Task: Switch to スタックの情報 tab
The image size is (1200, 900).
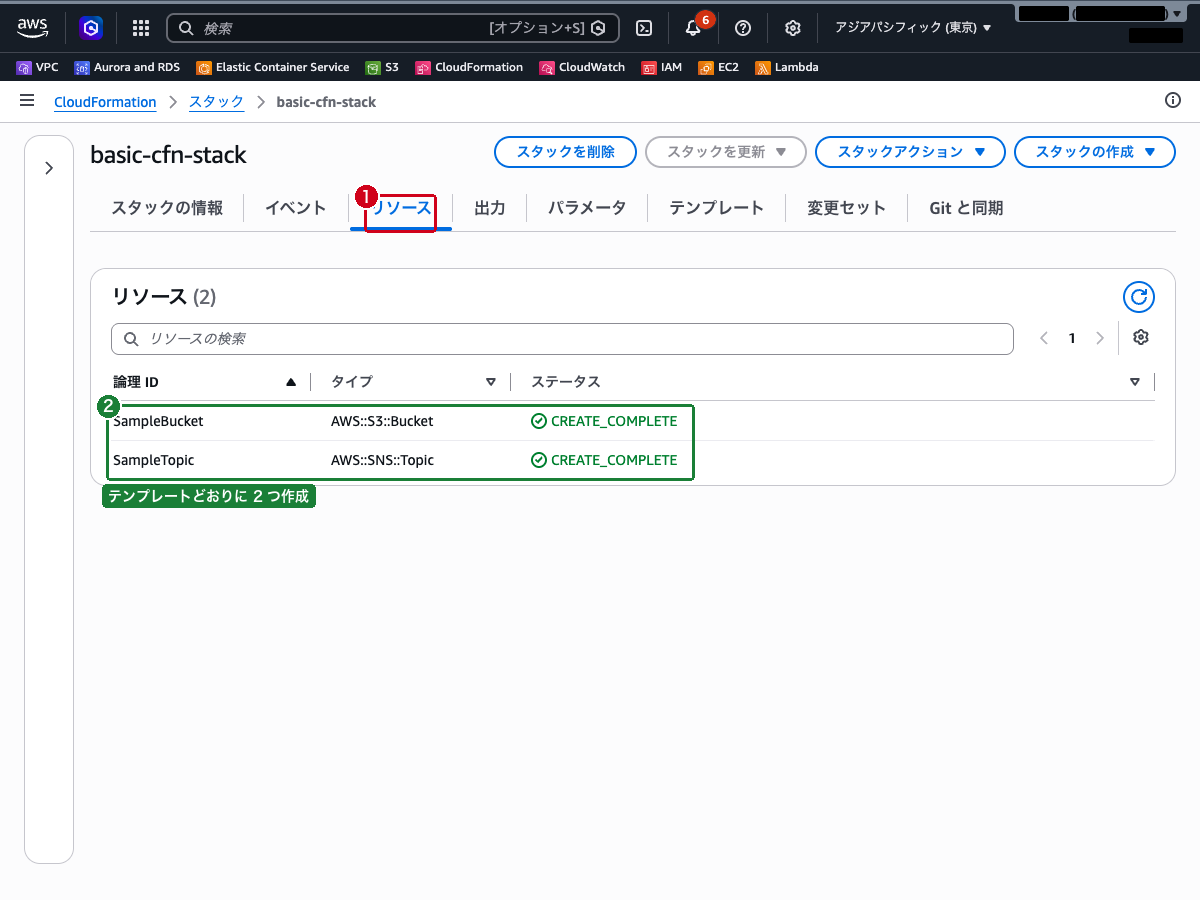Action: (x=167, y=208)
